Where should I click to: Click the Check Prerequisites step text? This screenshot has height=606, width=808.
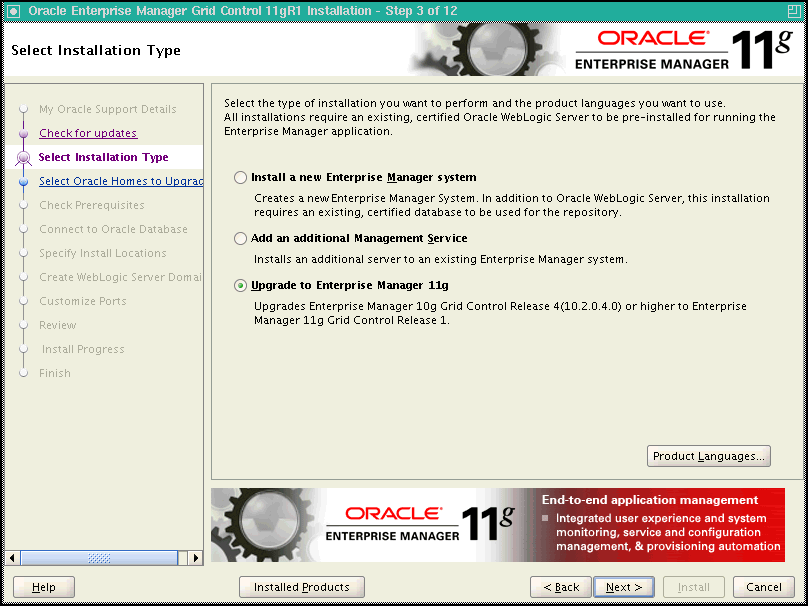[x=92, y=205]
